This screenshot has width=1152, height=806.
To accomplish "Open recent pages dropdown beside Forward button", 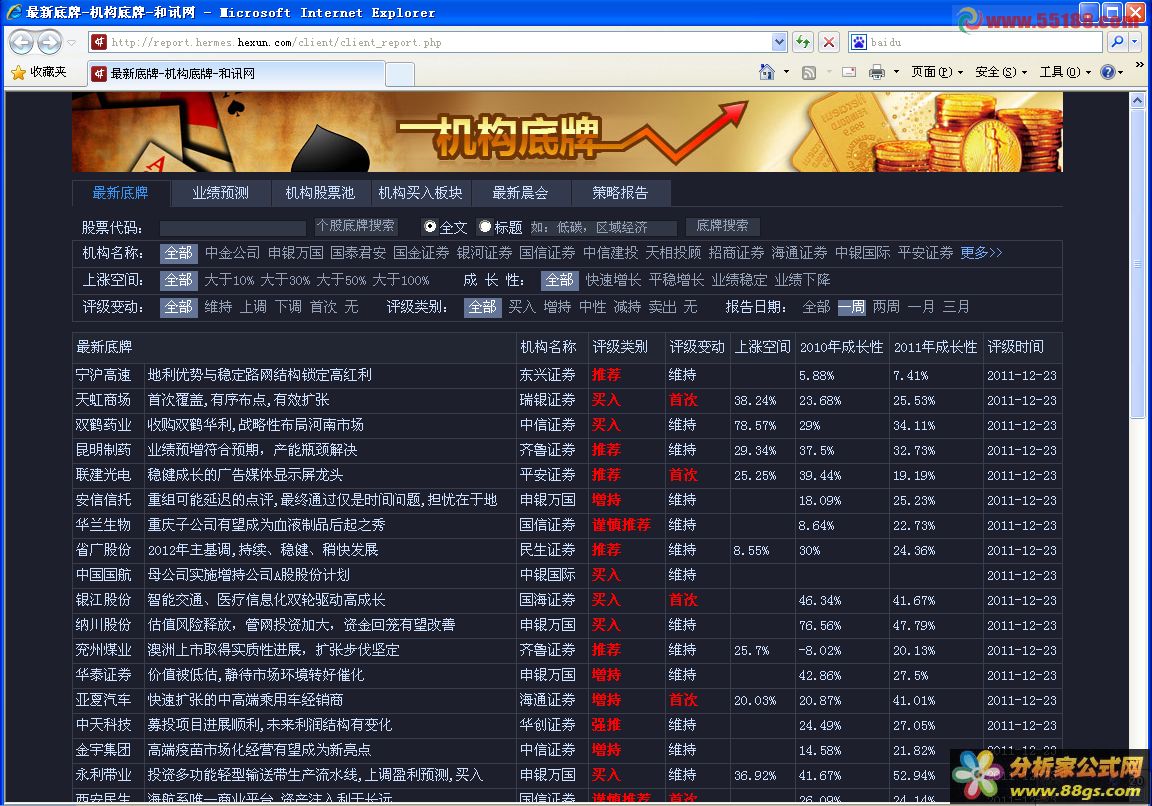I will (71, 43).
